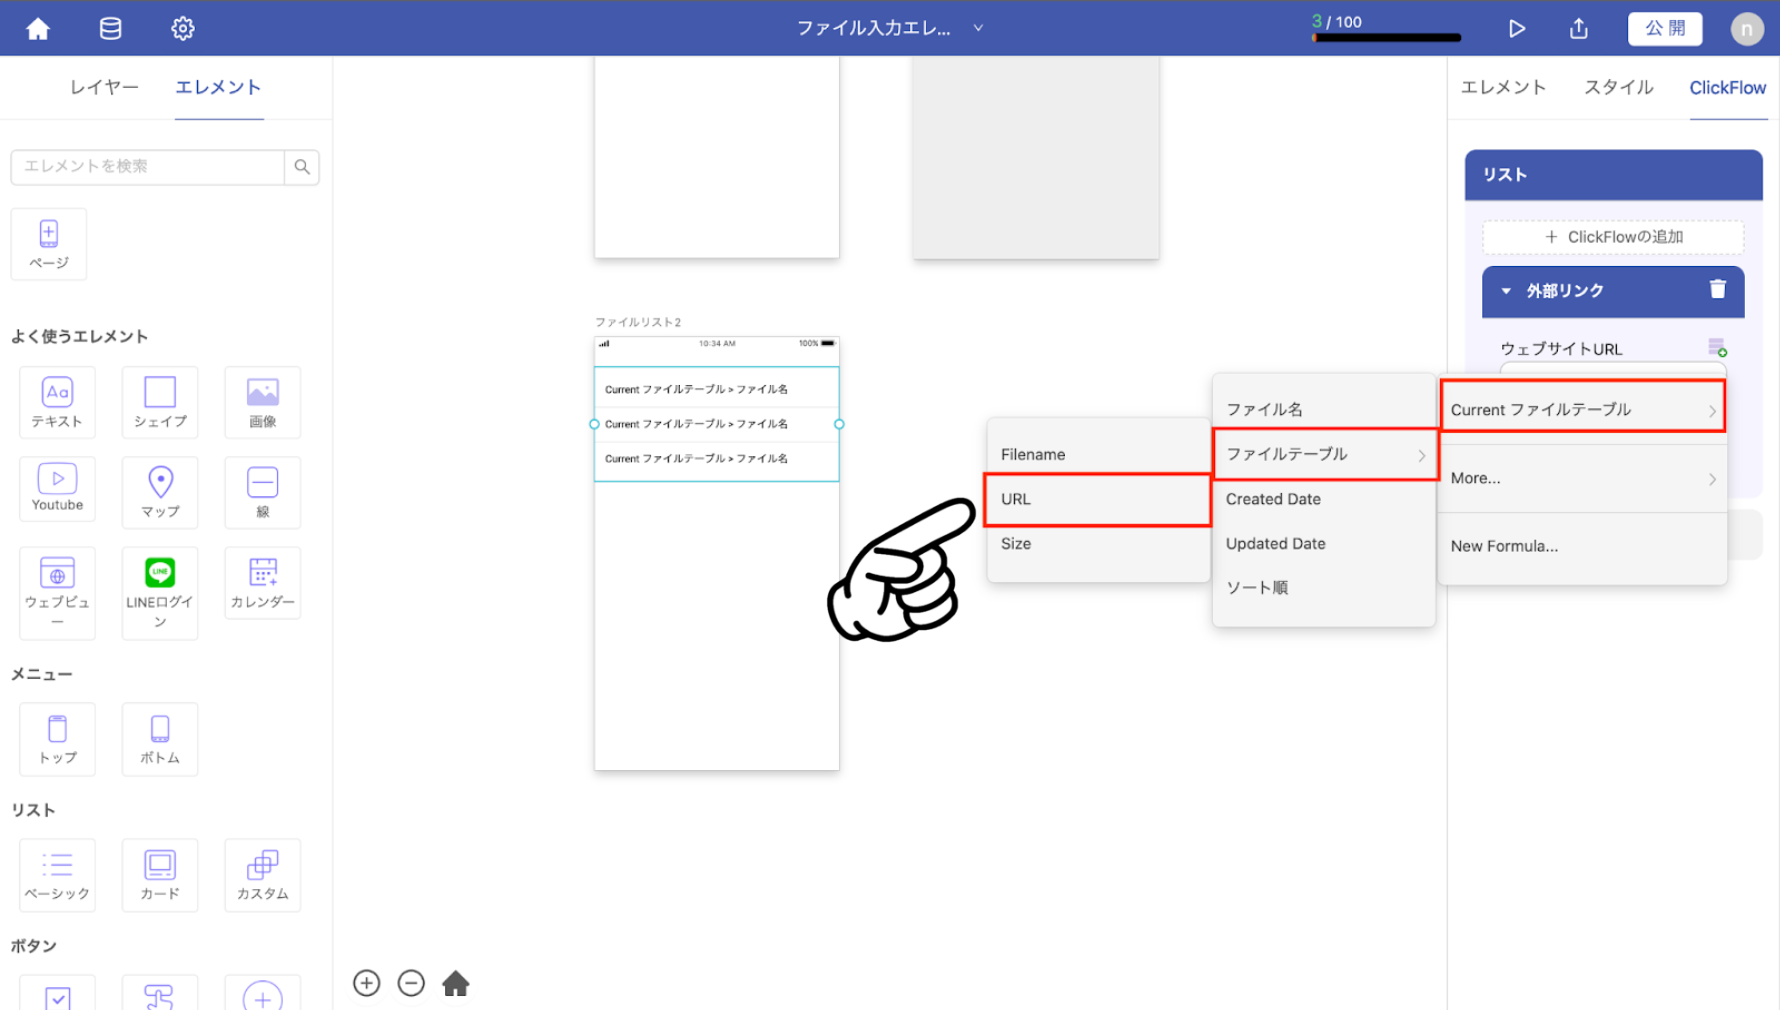
Task: Expand the More... submenu
Action: point(1582,478)
